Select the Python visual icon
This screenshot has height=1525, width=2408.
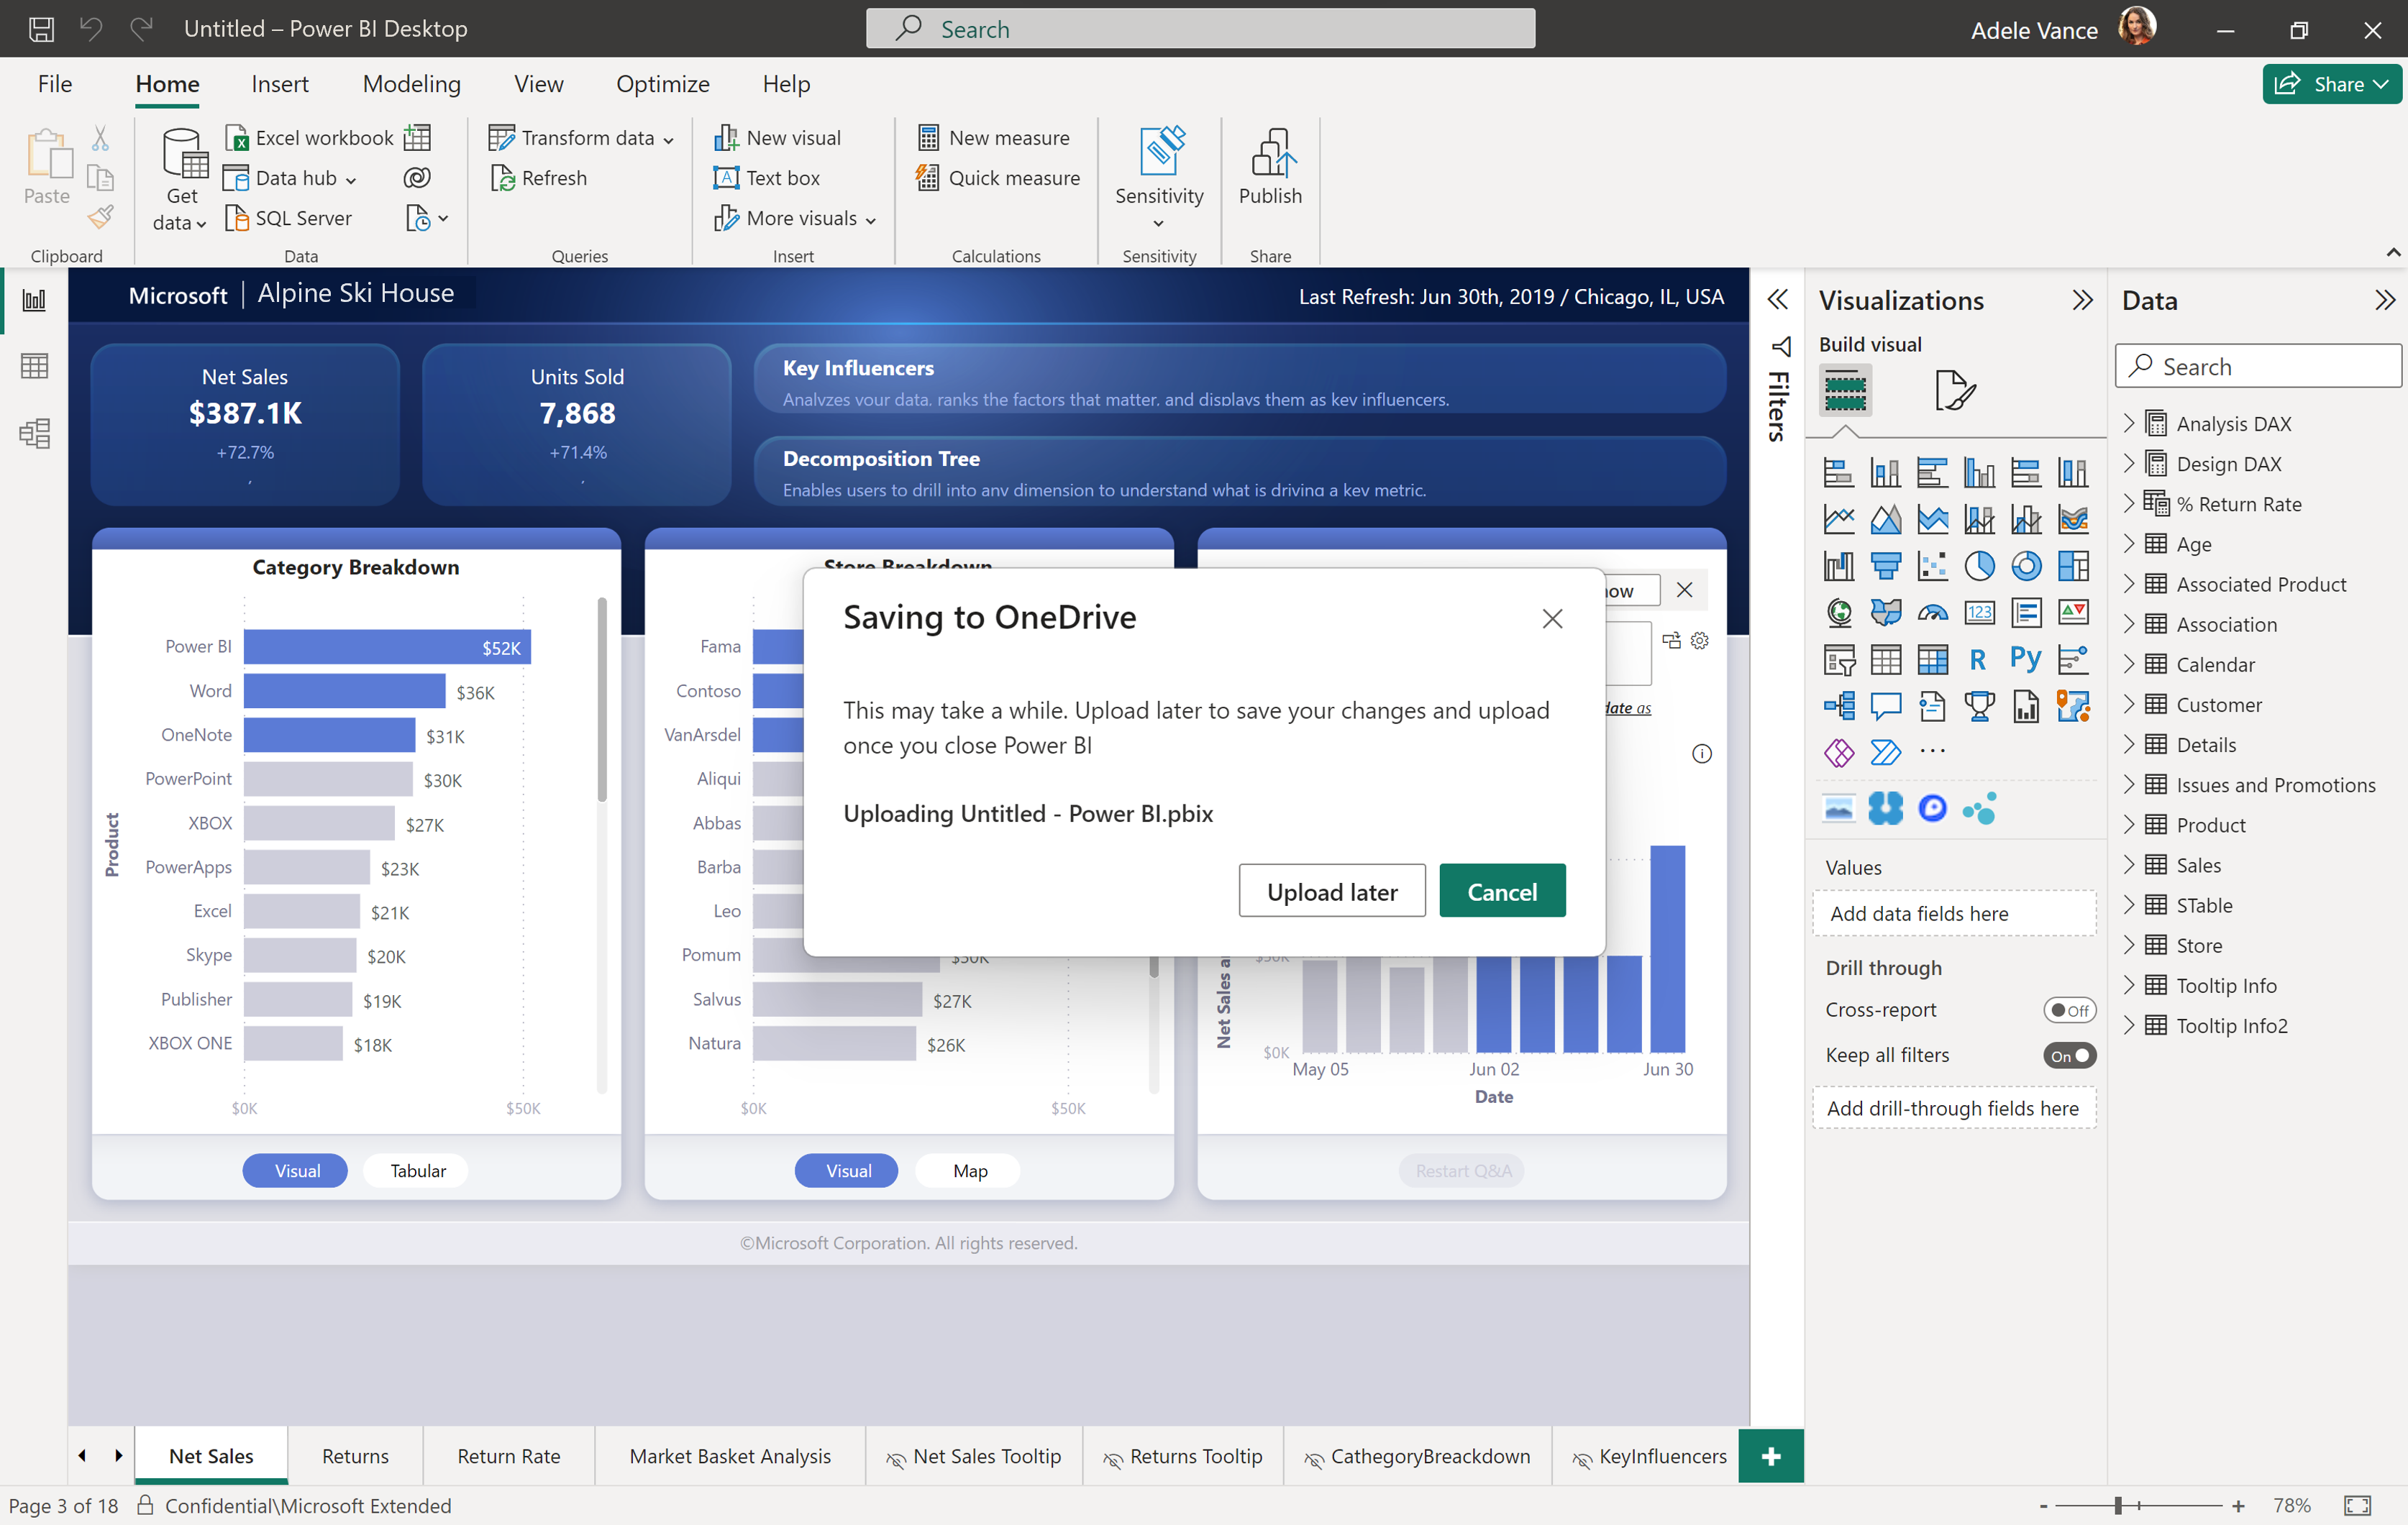click(2025, 659)
